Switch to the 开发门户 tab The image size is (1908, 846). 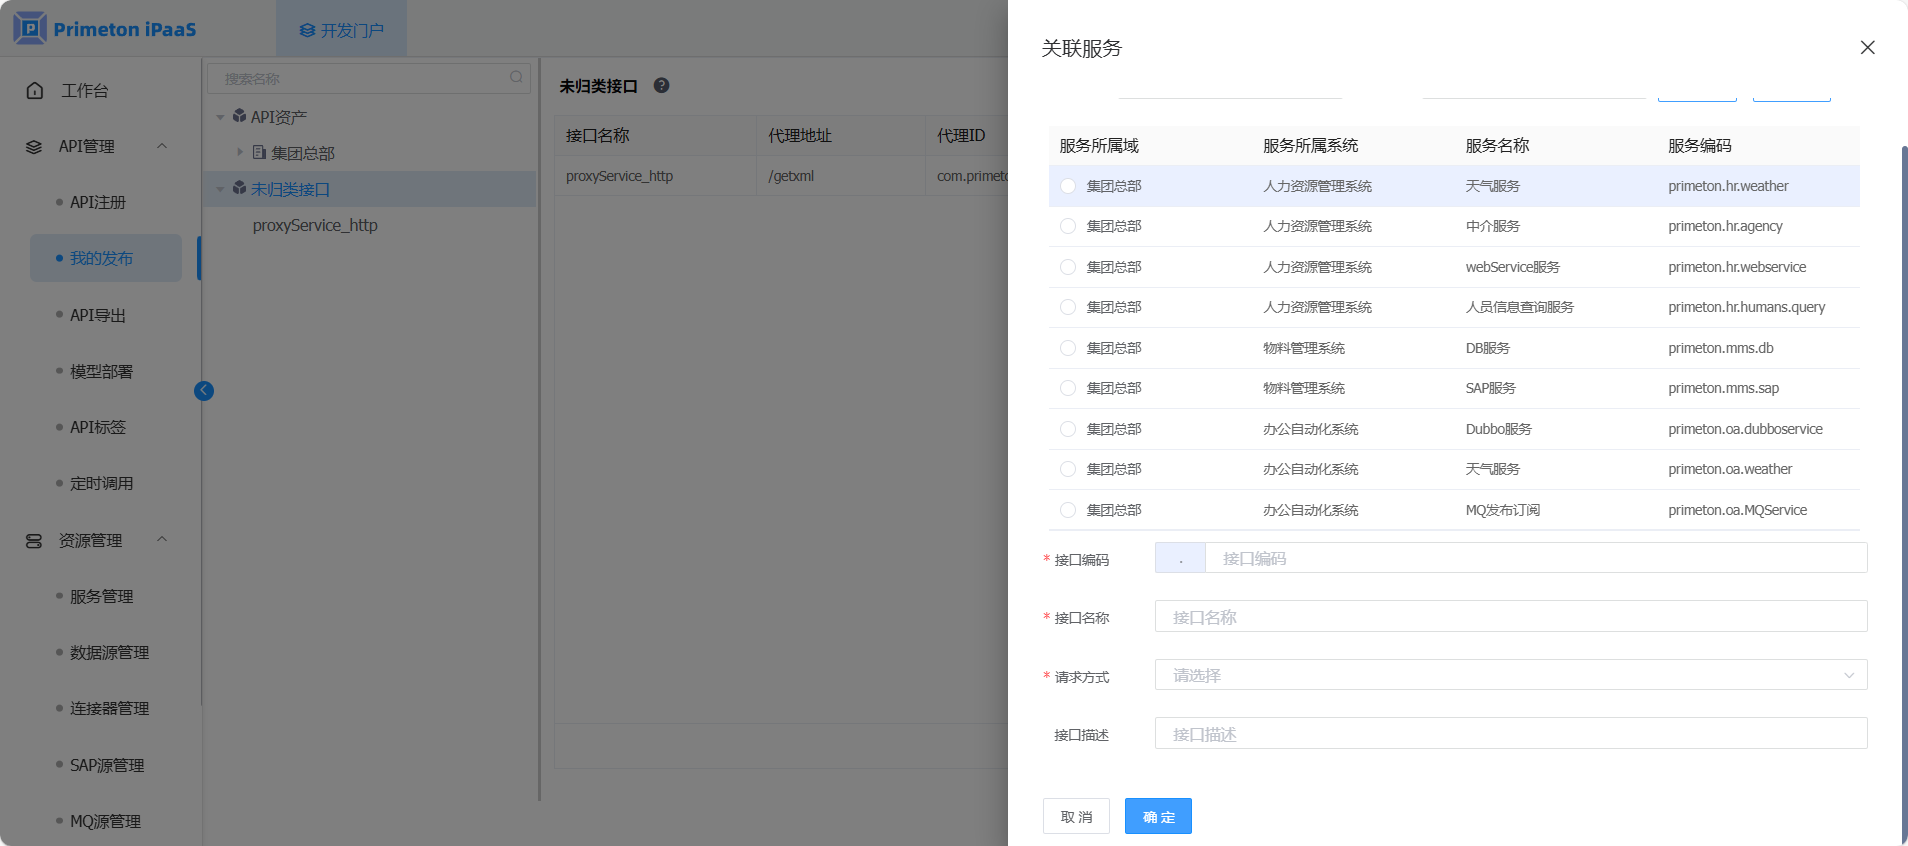(342, 30)
